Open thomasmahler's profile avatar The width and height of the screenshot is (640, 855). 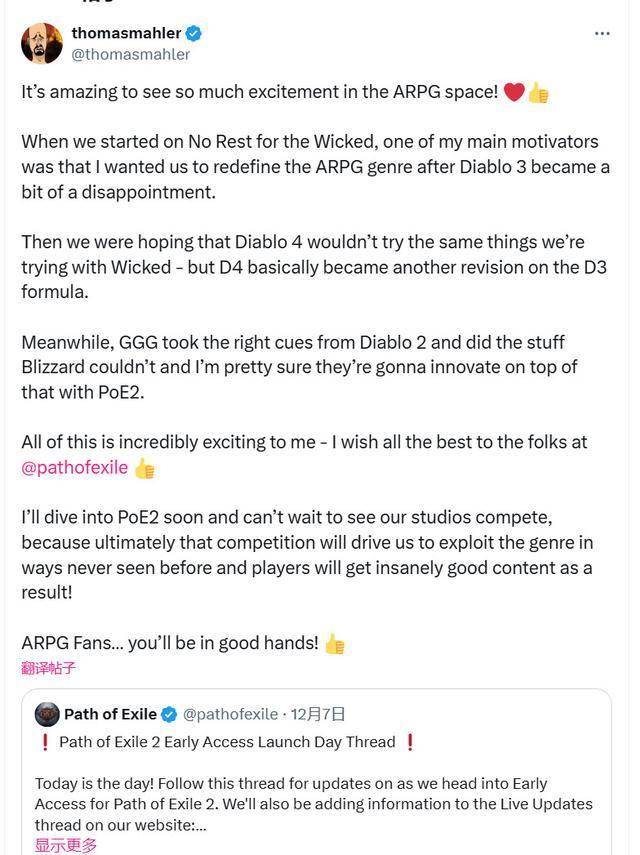coord(42,43)
